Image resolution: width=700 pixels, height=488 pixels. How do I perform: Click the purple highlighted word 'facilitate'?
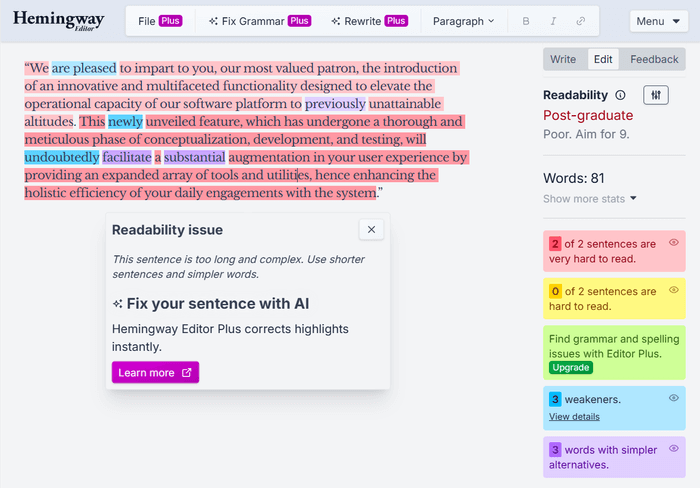point(127,157)
